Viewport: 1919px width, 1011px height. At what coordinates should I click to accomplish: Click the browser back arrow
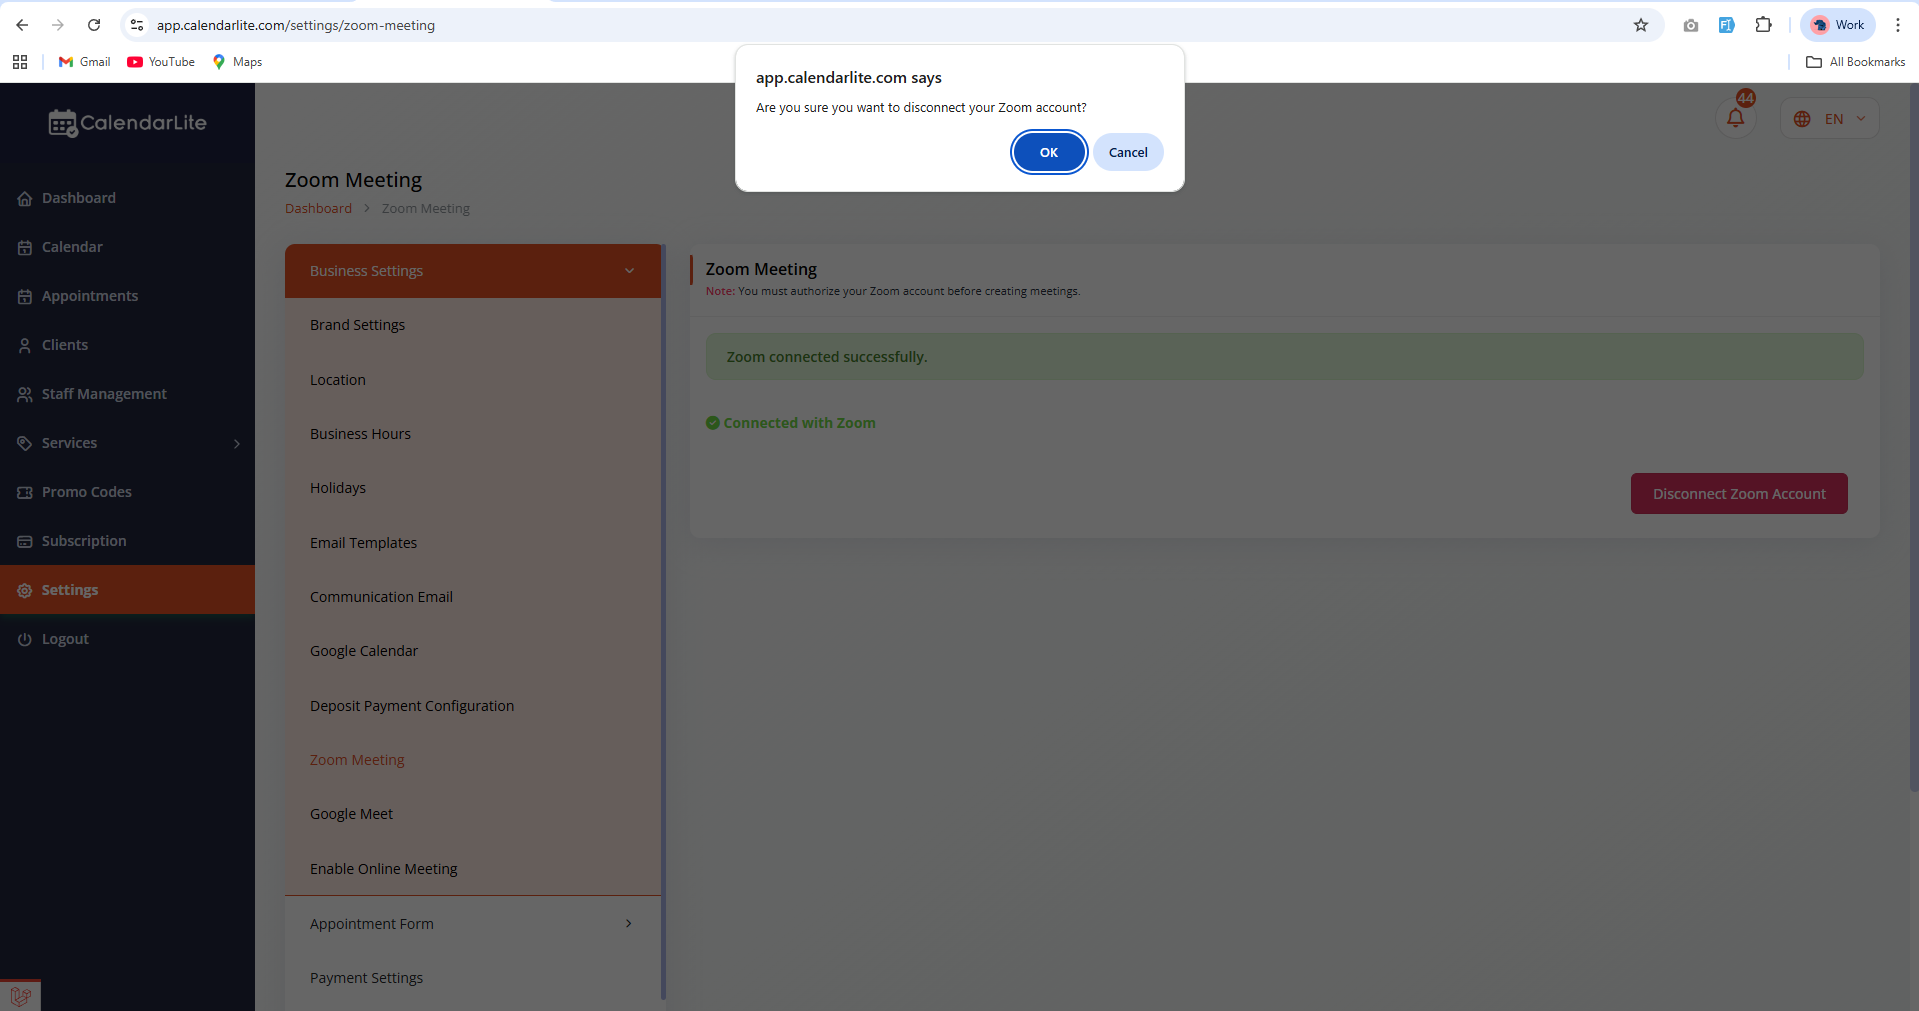[x=22, y=25]
